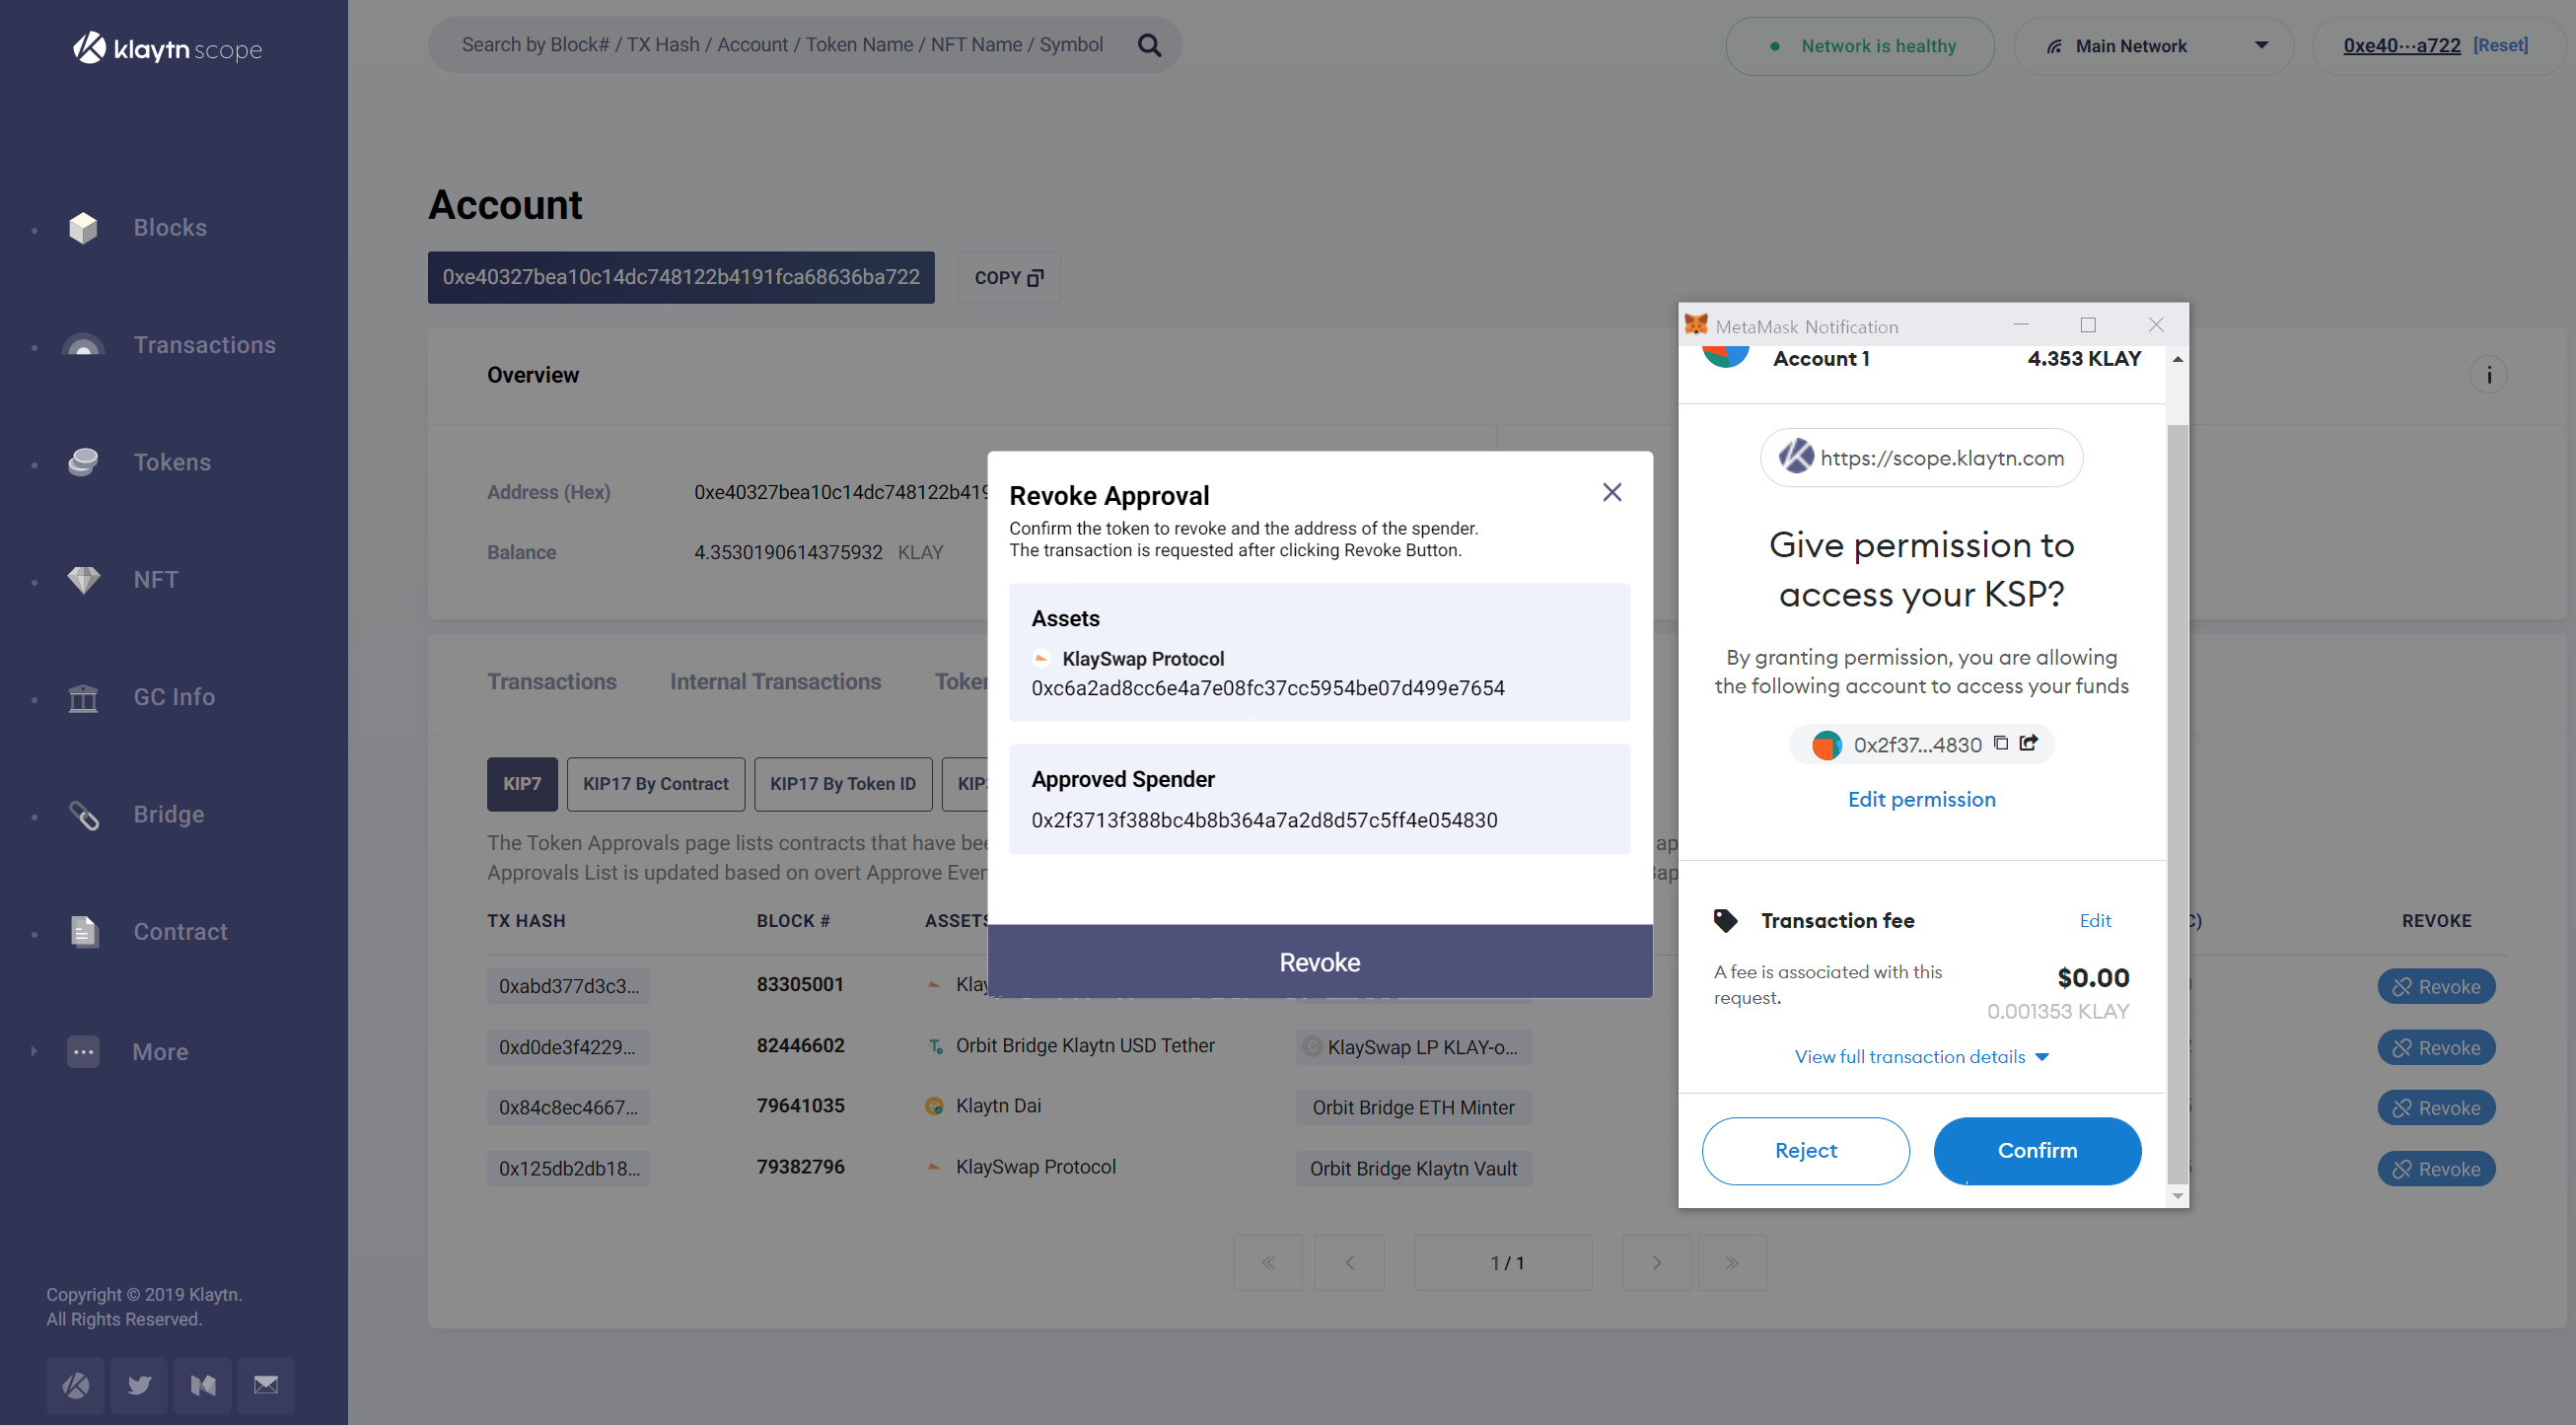
Task: Go to next page of approvals
Action: point(1656,1263)
